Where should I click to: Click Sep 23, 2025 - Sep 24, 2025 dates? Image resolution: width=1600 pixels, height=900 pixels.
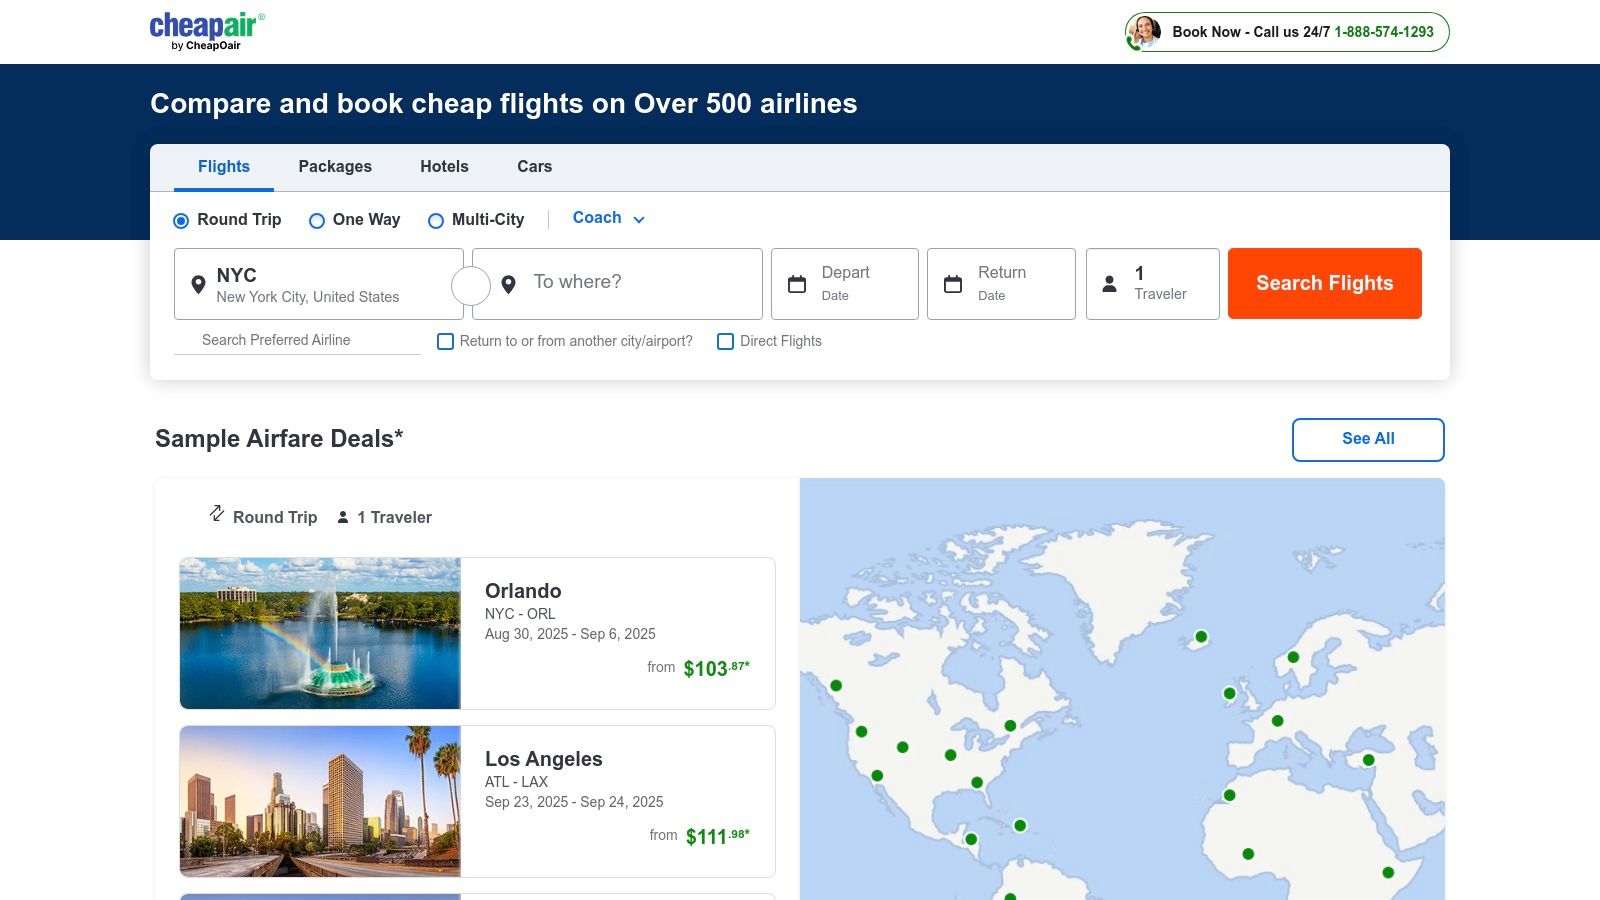click(574, 802)
